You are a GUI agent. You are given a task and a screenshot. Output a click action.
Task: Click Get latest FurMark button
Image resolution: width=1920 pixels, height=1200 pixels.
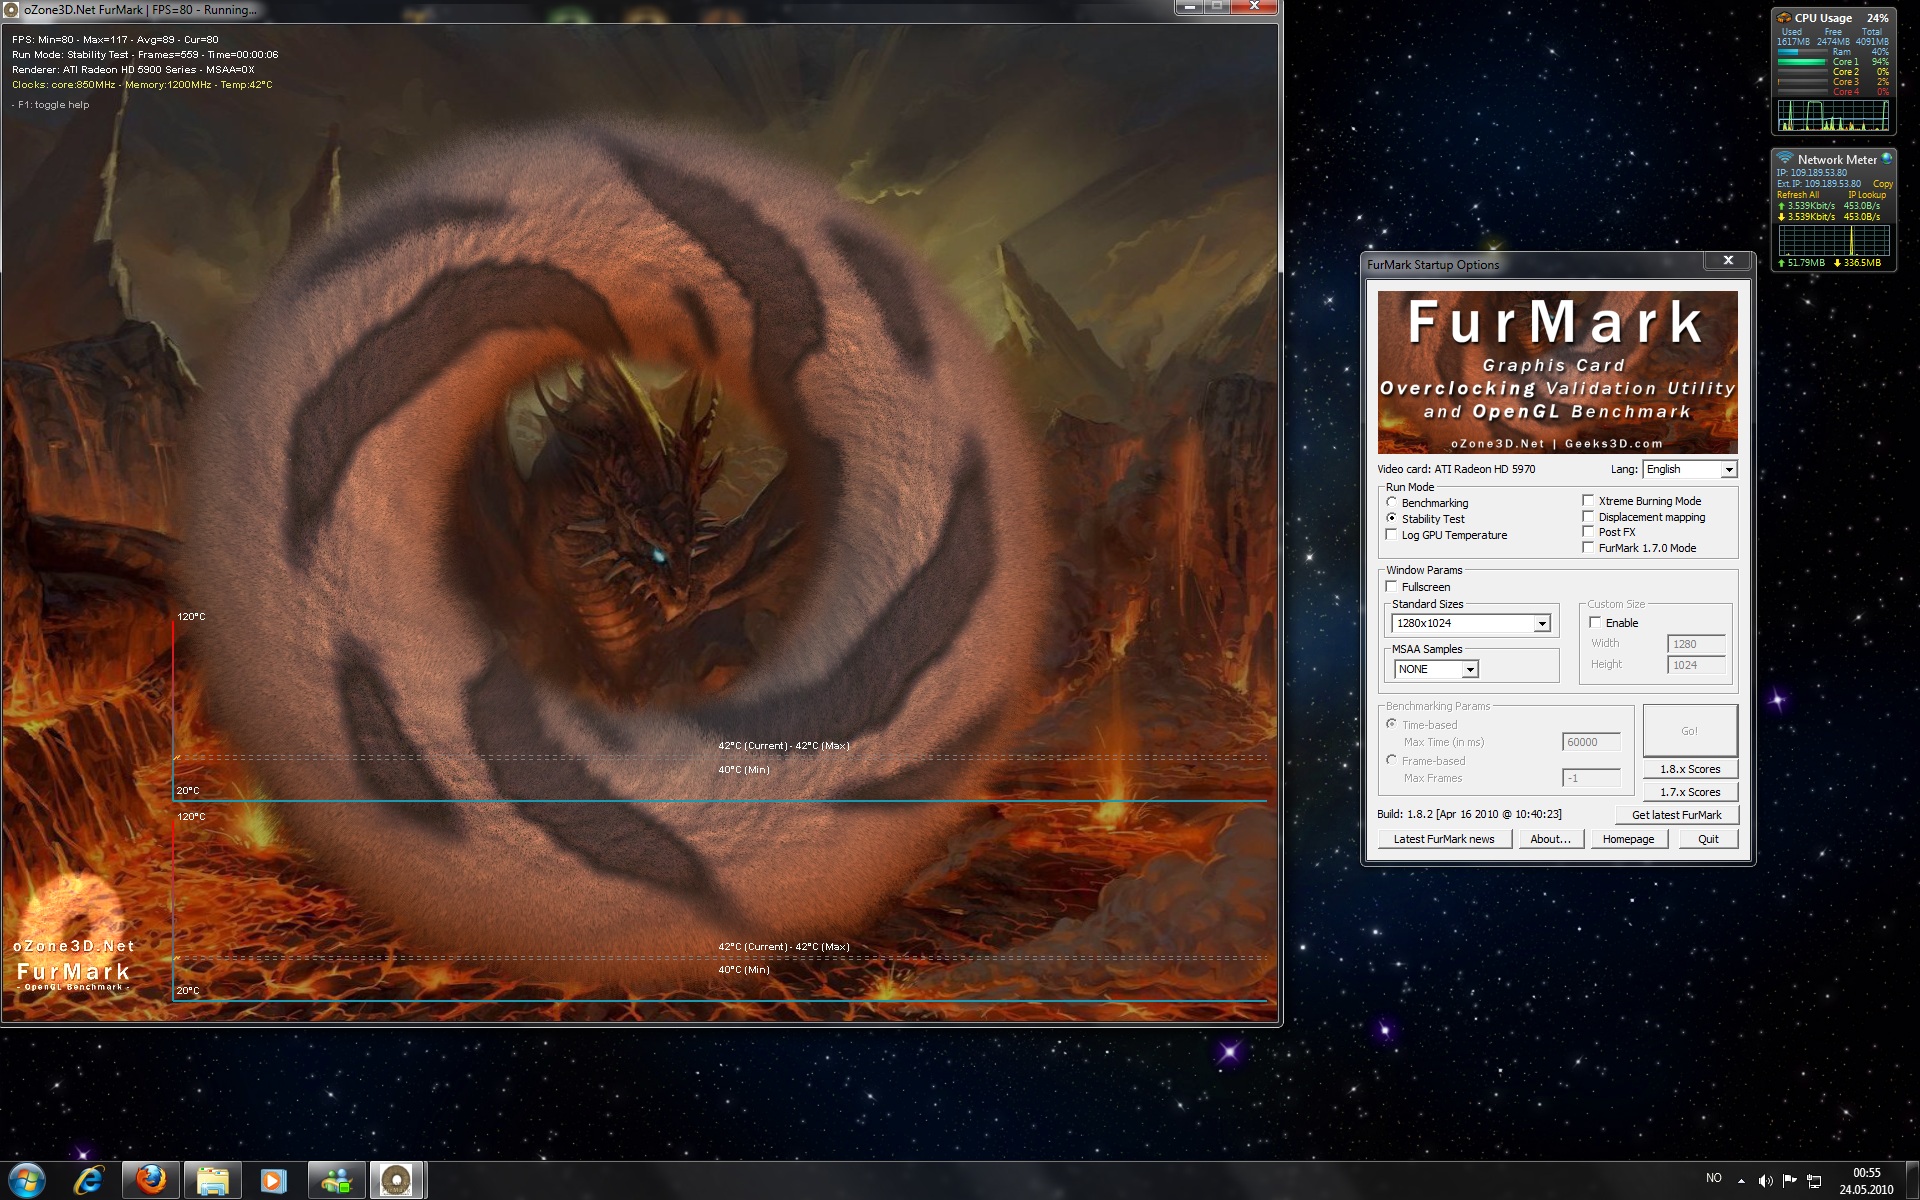click(1677, 815)
